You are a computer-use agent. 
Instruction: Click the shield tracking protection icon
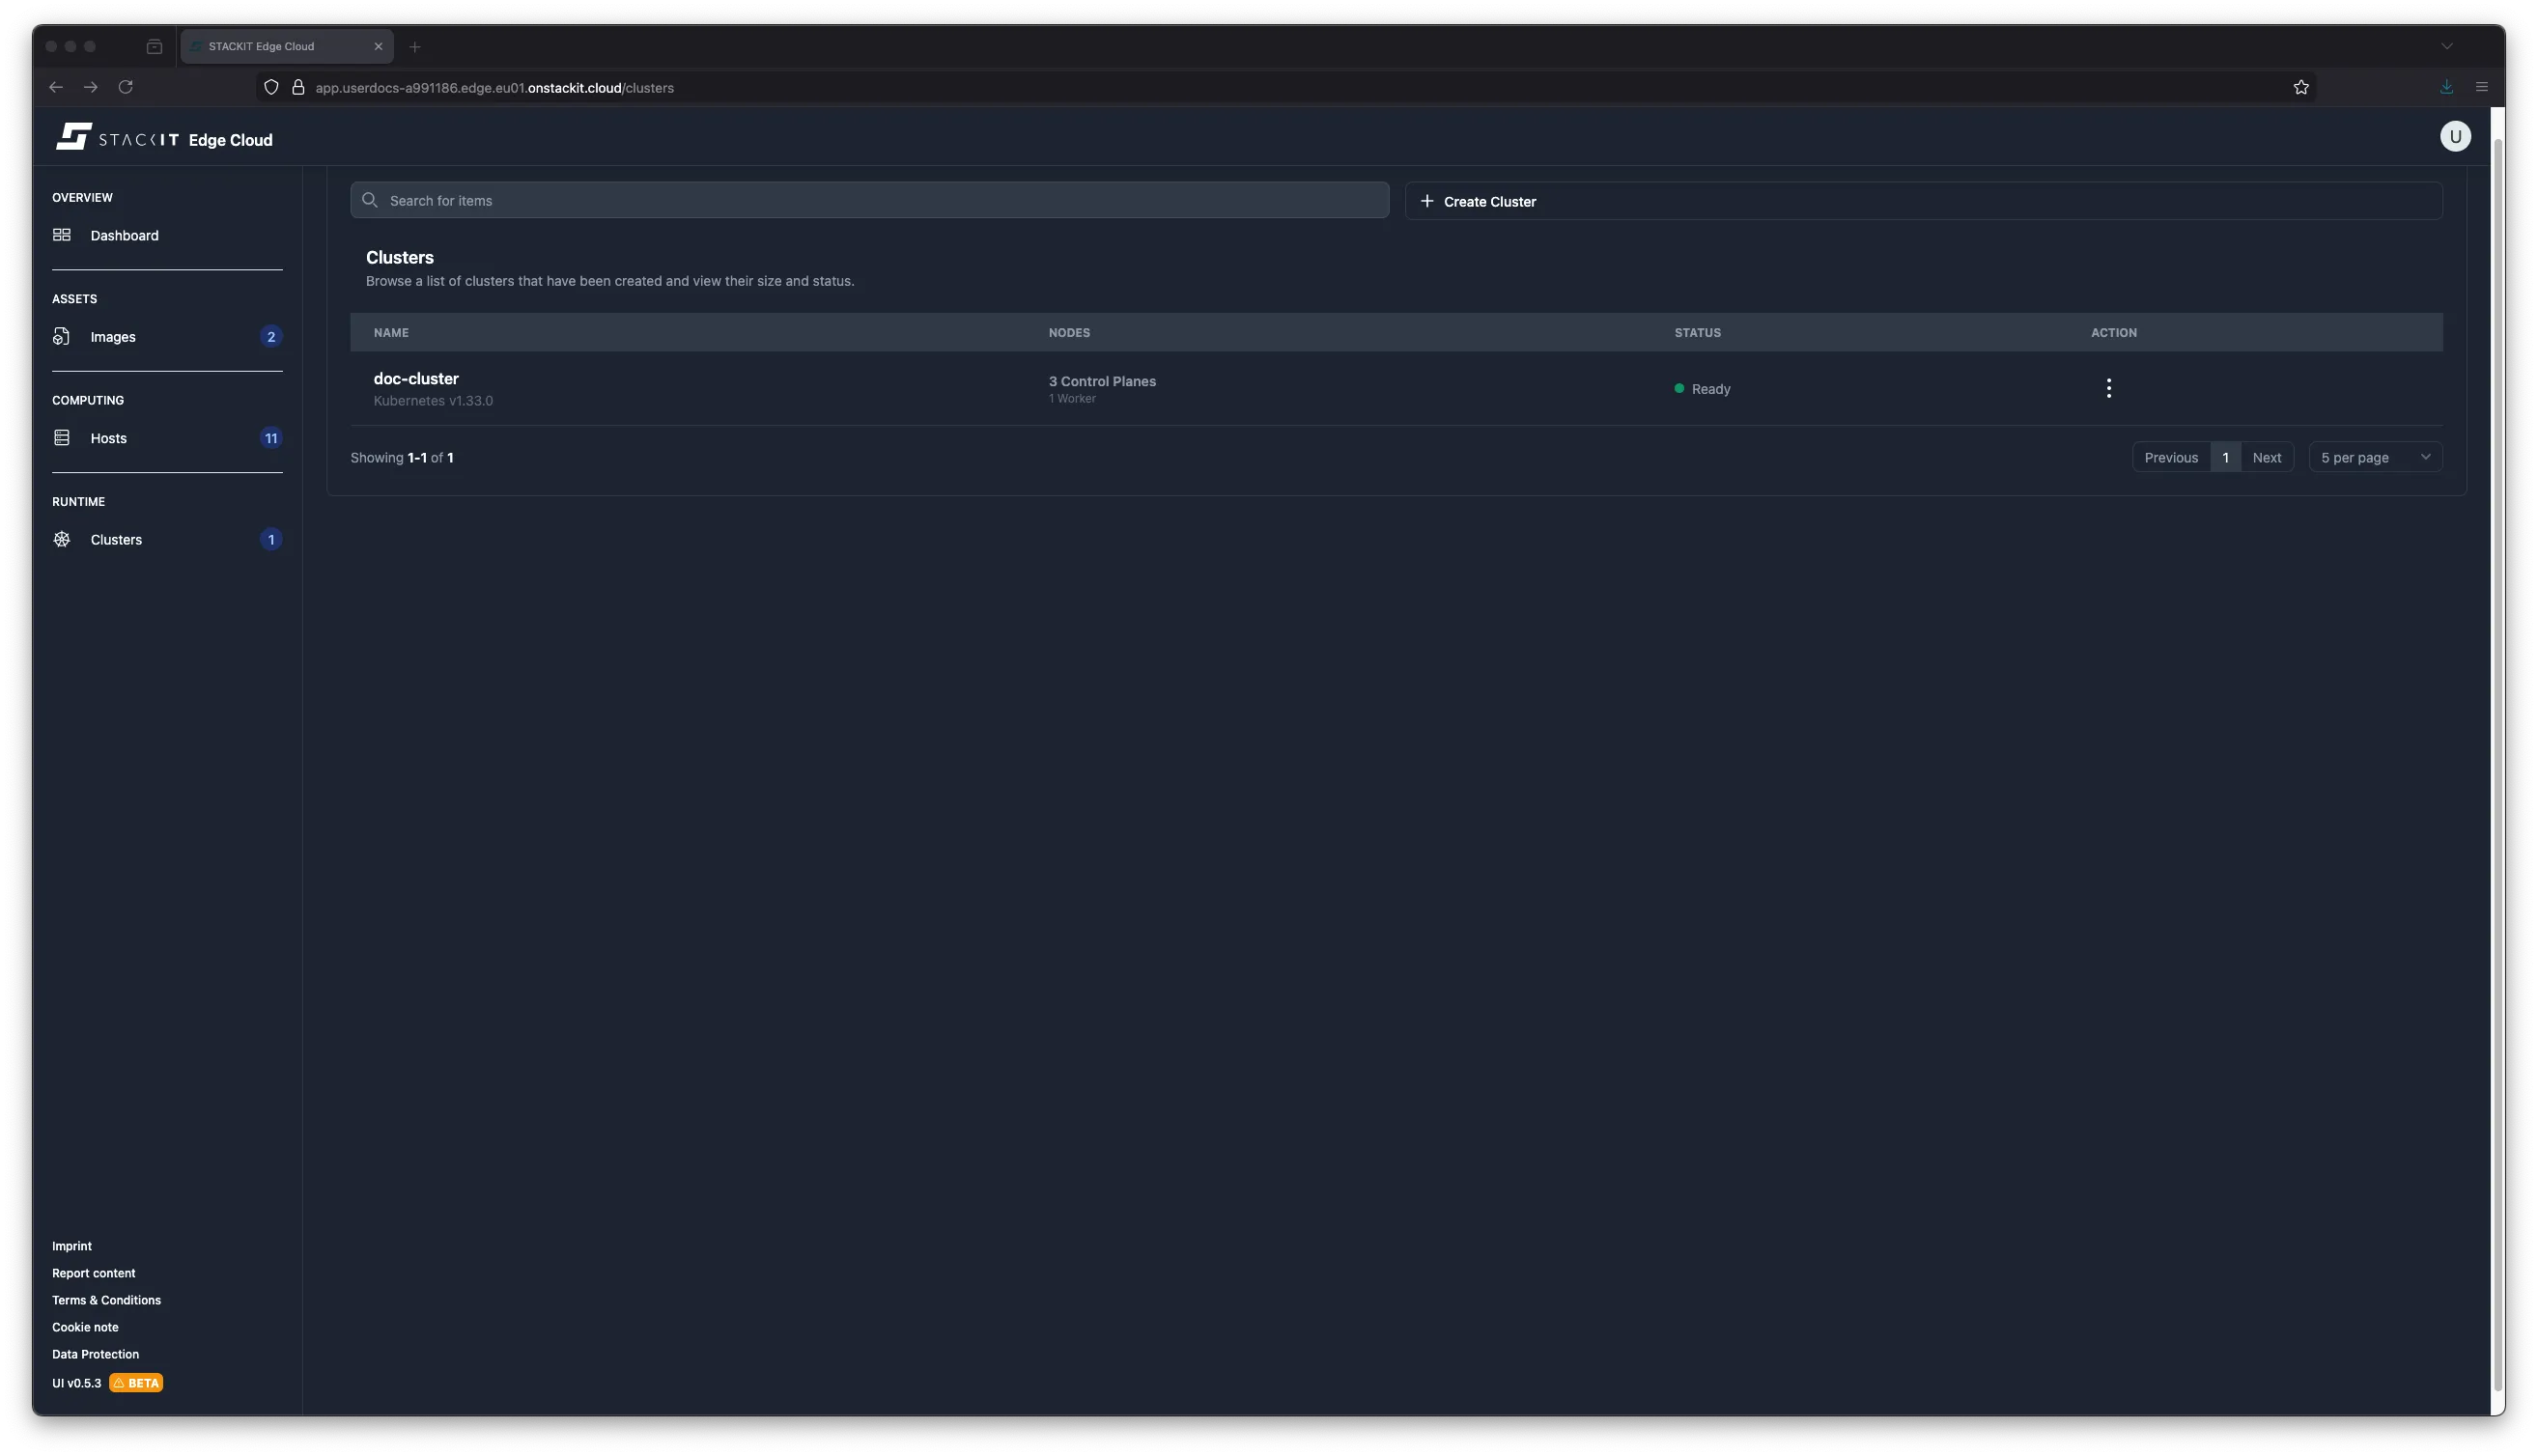click(271, 87)
